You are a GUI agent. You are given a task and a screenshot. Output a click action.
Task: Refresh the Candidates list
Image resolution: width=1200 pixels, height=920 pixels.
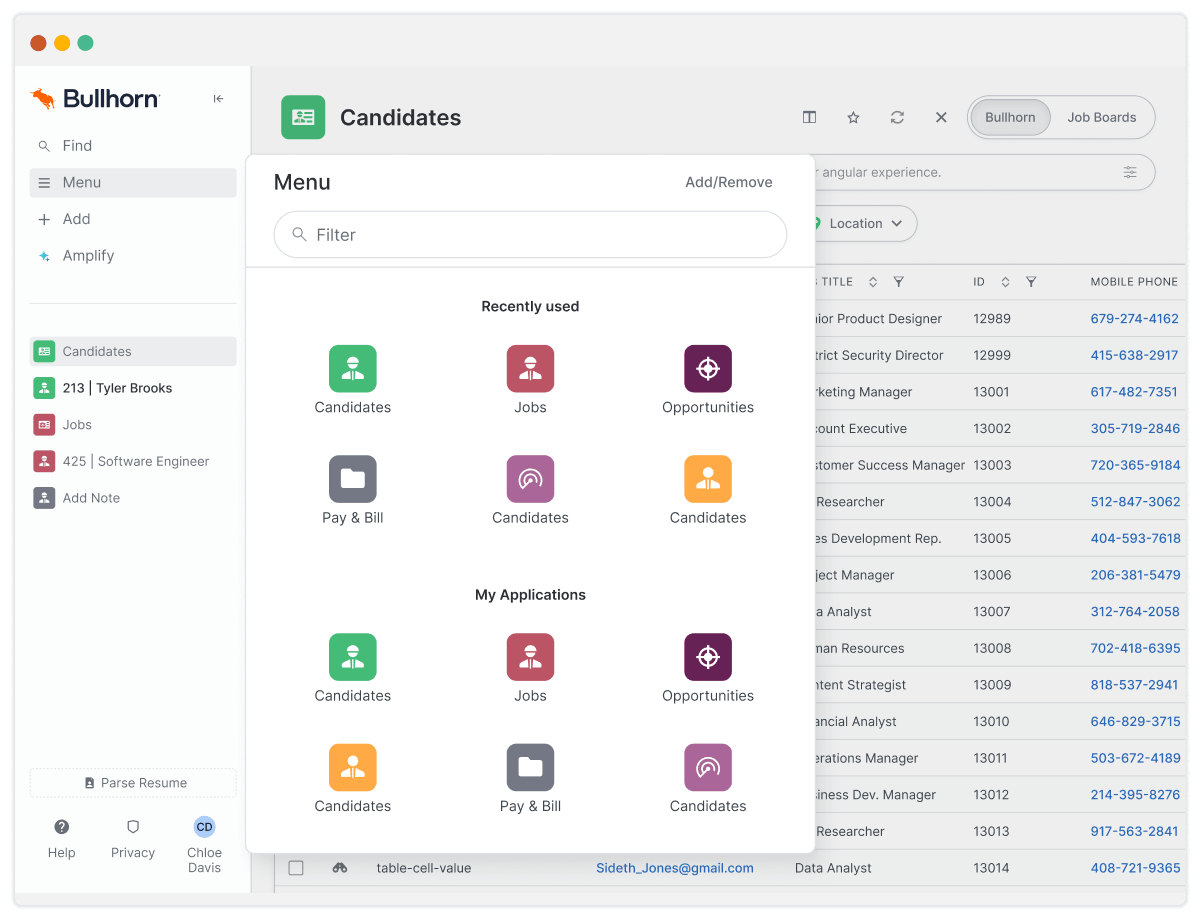pyautogui.click(x=897, y=117)
